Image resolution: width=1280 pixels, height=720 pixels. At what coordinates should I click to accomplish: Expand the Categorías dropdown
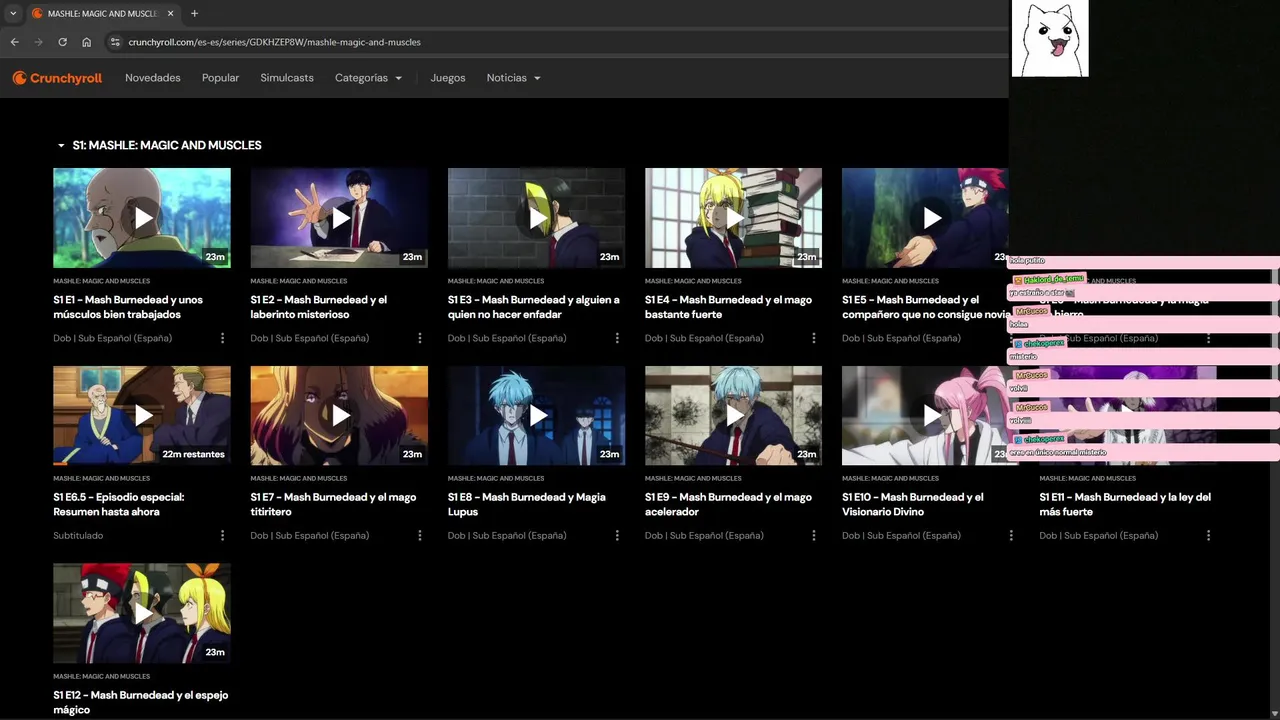pyautogui.click(x=368, y=78)
